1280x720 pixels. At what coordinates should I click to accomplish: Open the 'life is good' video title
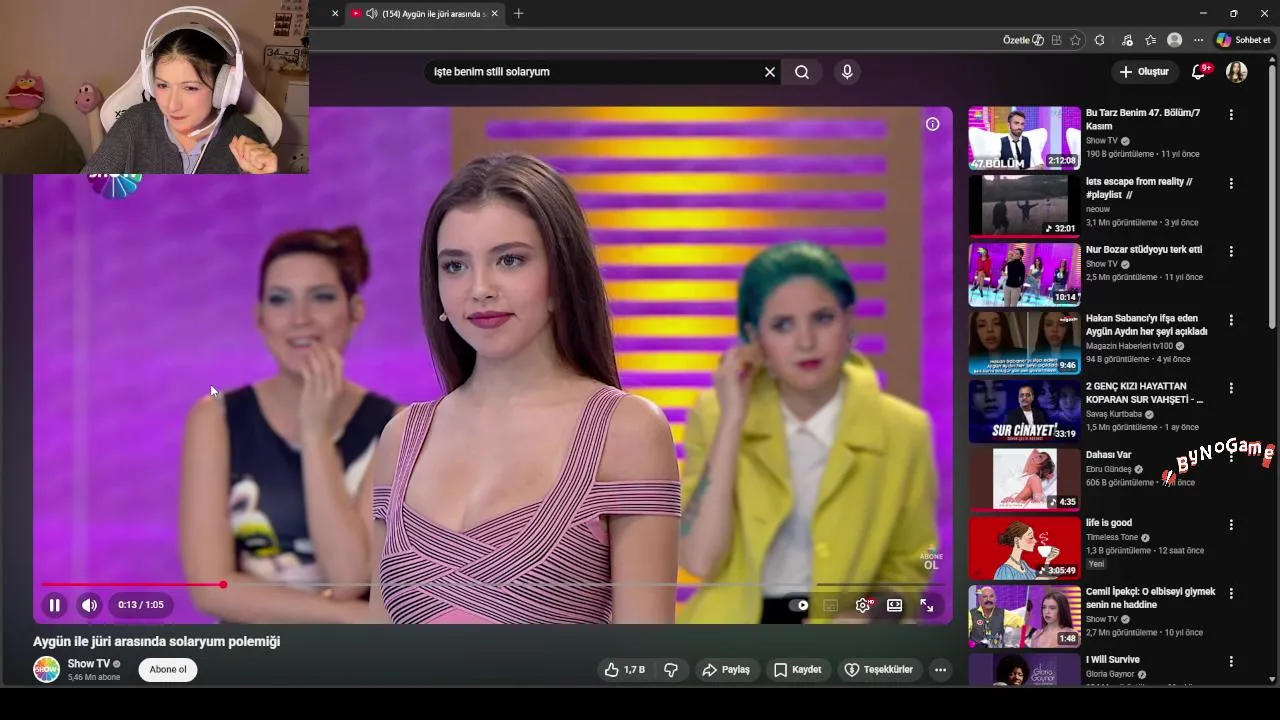point(1108,523)
